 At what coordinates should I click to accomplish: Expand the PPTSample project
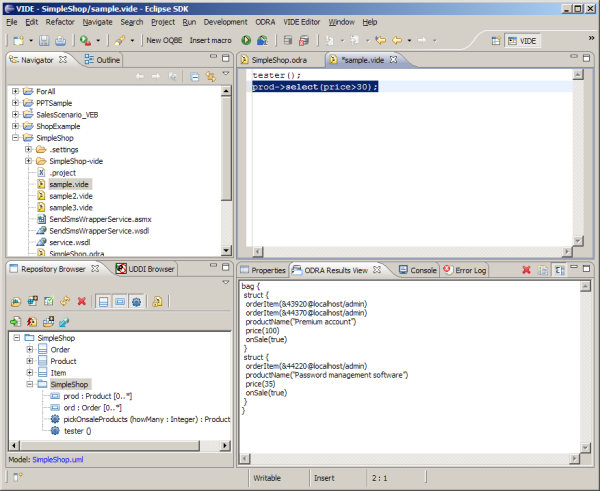tap(15, 103)
